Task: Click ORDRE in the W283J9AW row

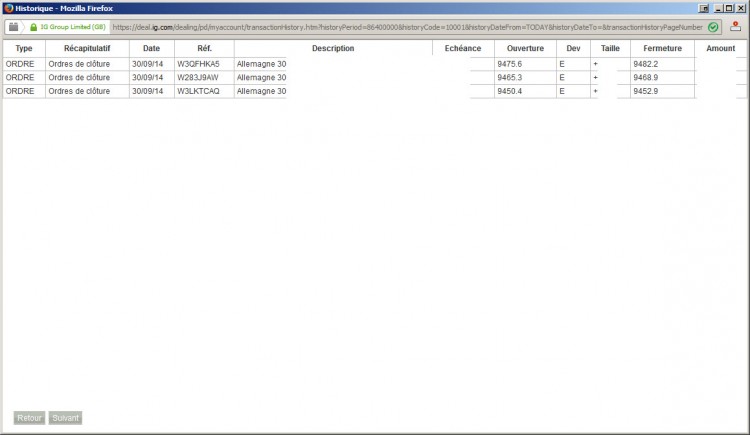Action: 20,78
